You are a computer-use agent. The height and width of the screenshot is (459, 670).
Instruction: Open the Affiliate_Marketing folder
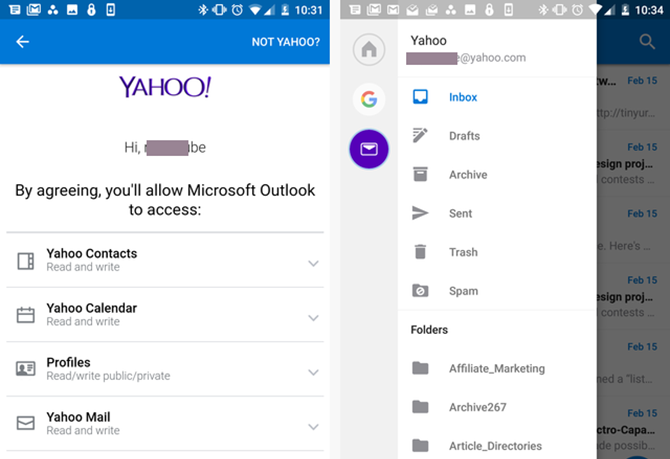497,368
